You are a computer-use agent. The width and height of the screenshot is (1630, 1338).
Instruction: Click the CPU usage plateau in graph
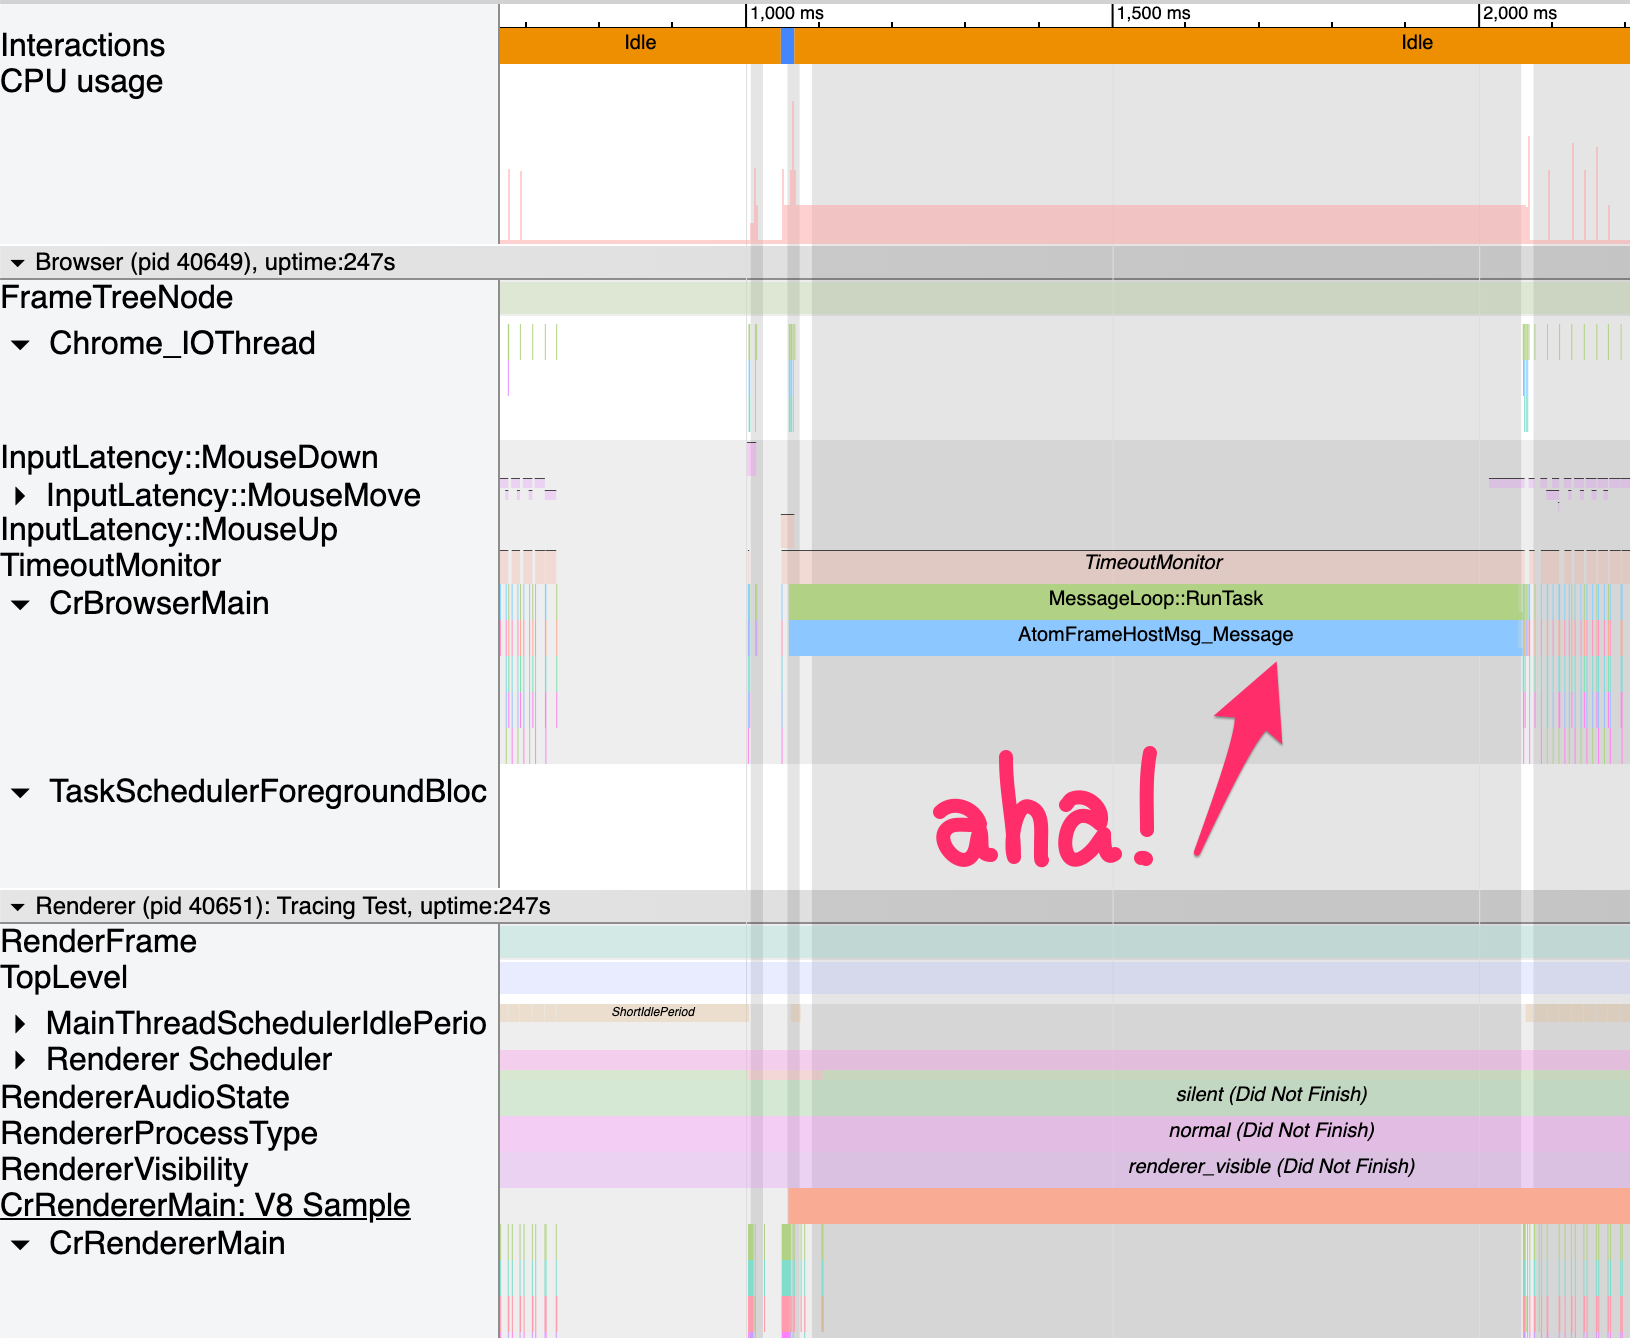tap(1155, 224)
